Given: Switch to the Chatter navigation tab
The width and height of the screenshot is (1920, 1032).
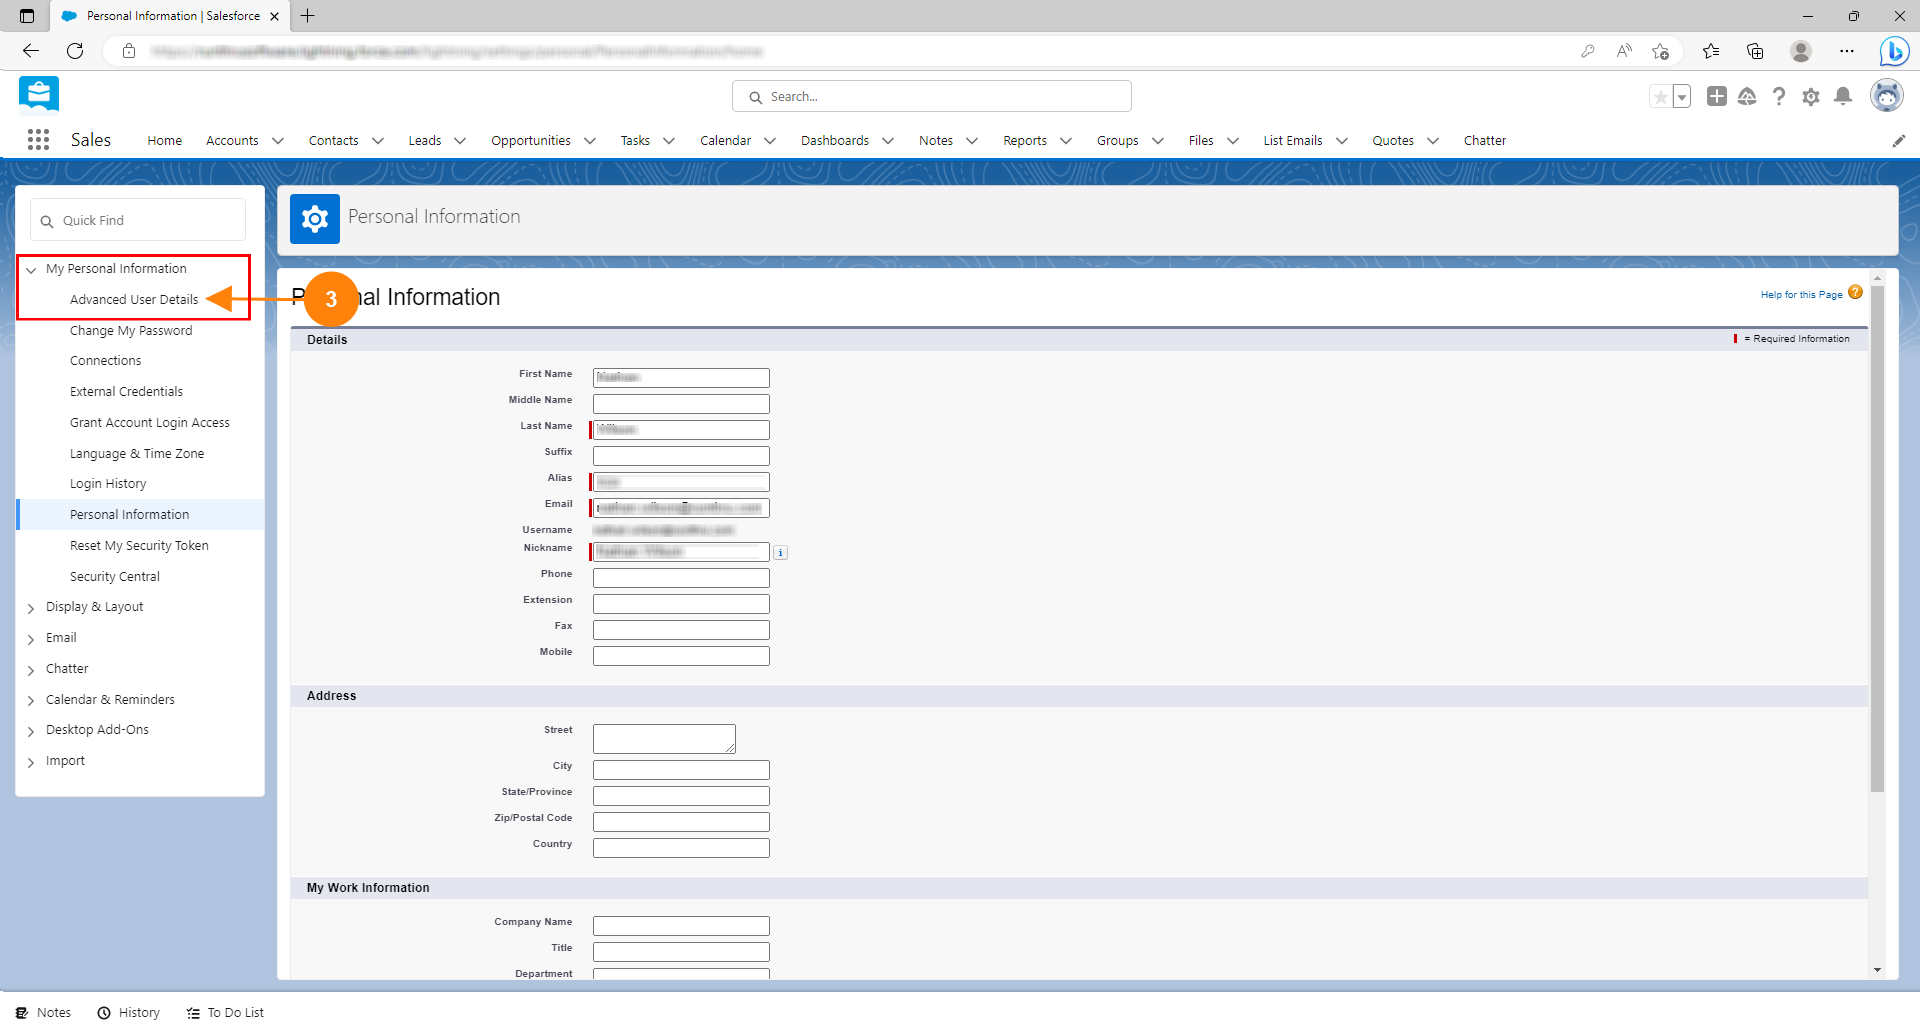Looking at the screenshot, I should pyautogui.click(x=1484, y=141).
